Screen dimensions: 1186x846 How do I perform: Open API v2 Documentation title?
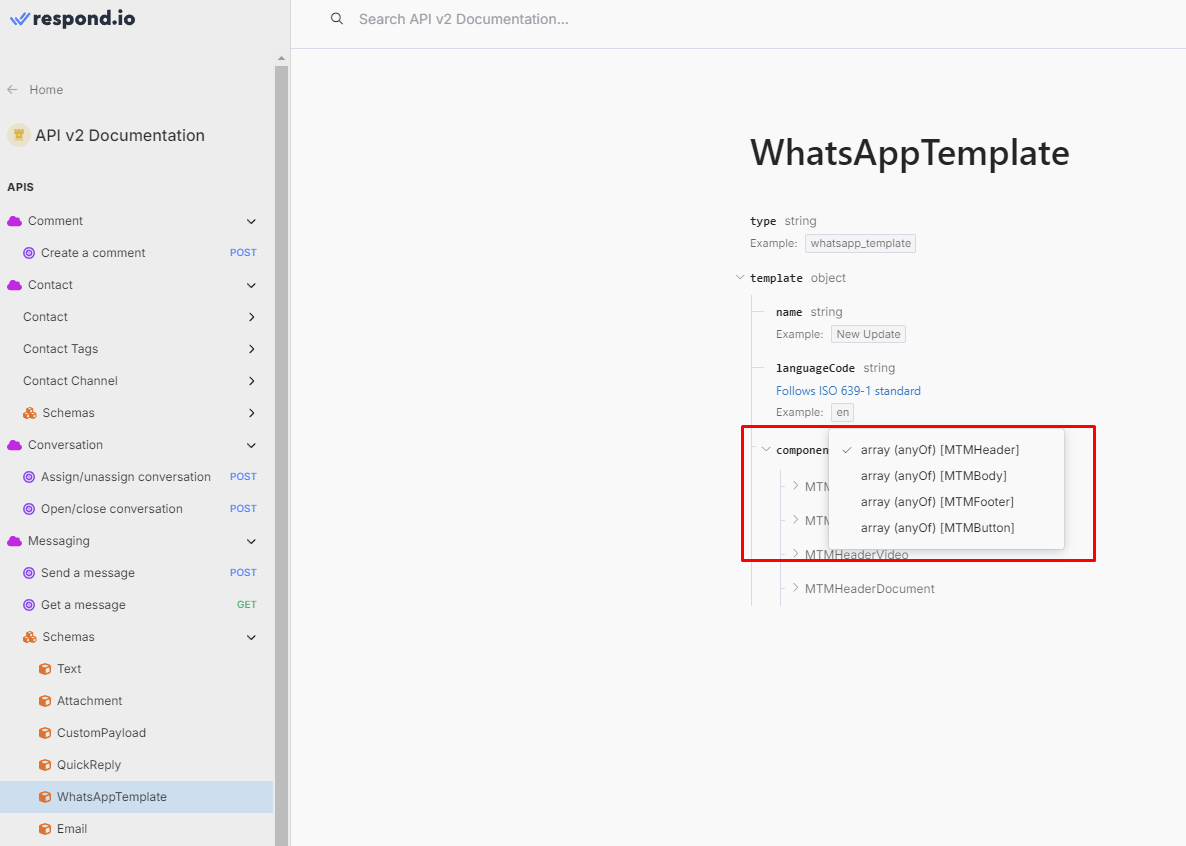pos(120,135)
